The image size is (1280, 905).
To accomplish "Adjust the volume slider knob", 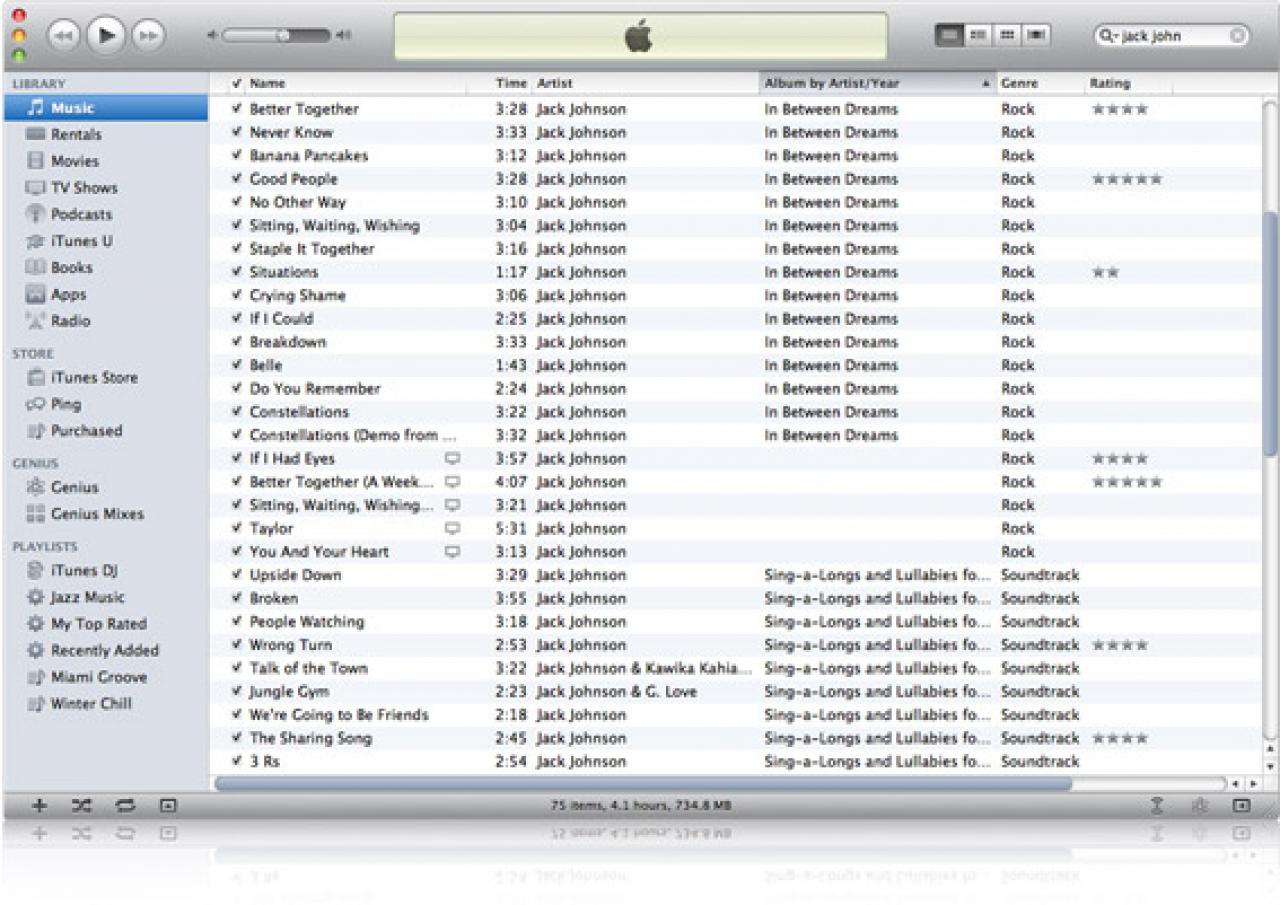I will pyautogui.click(x=283, y=35).
